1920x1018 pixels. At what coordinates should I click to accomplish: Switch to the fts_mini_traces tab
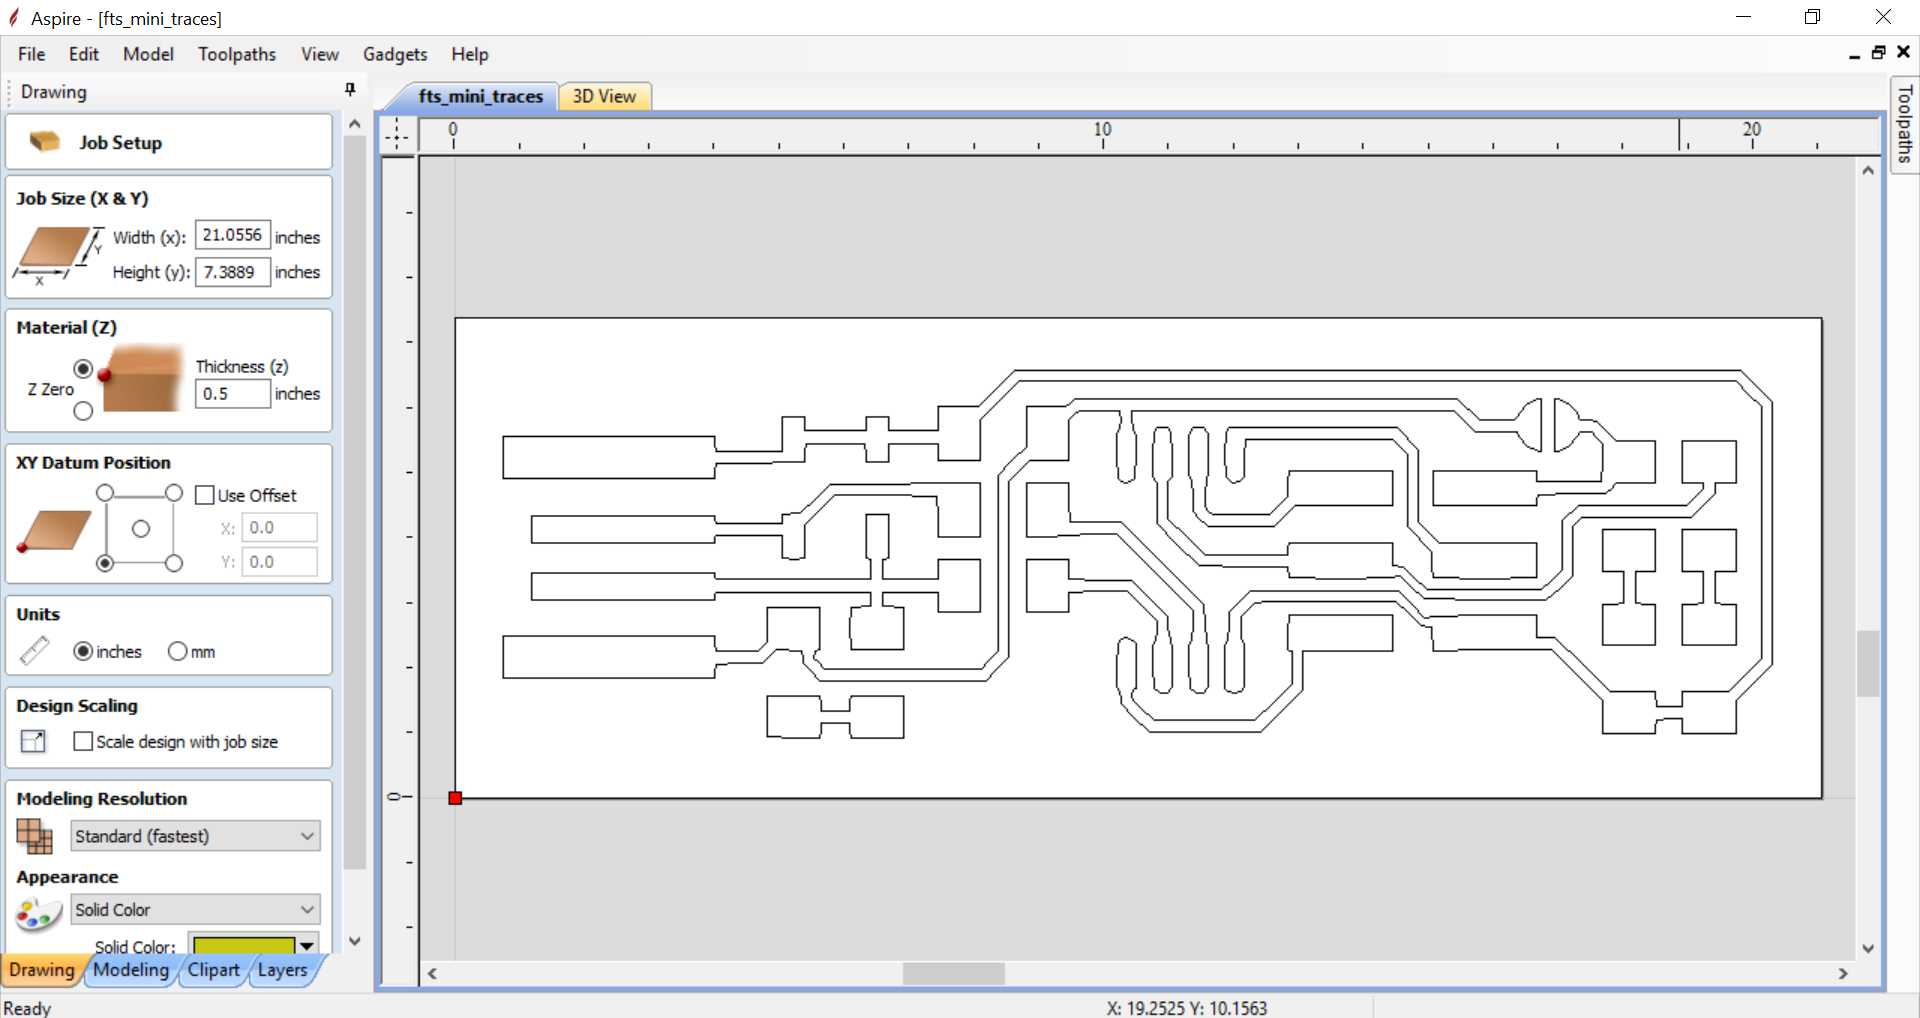point(480,96)
